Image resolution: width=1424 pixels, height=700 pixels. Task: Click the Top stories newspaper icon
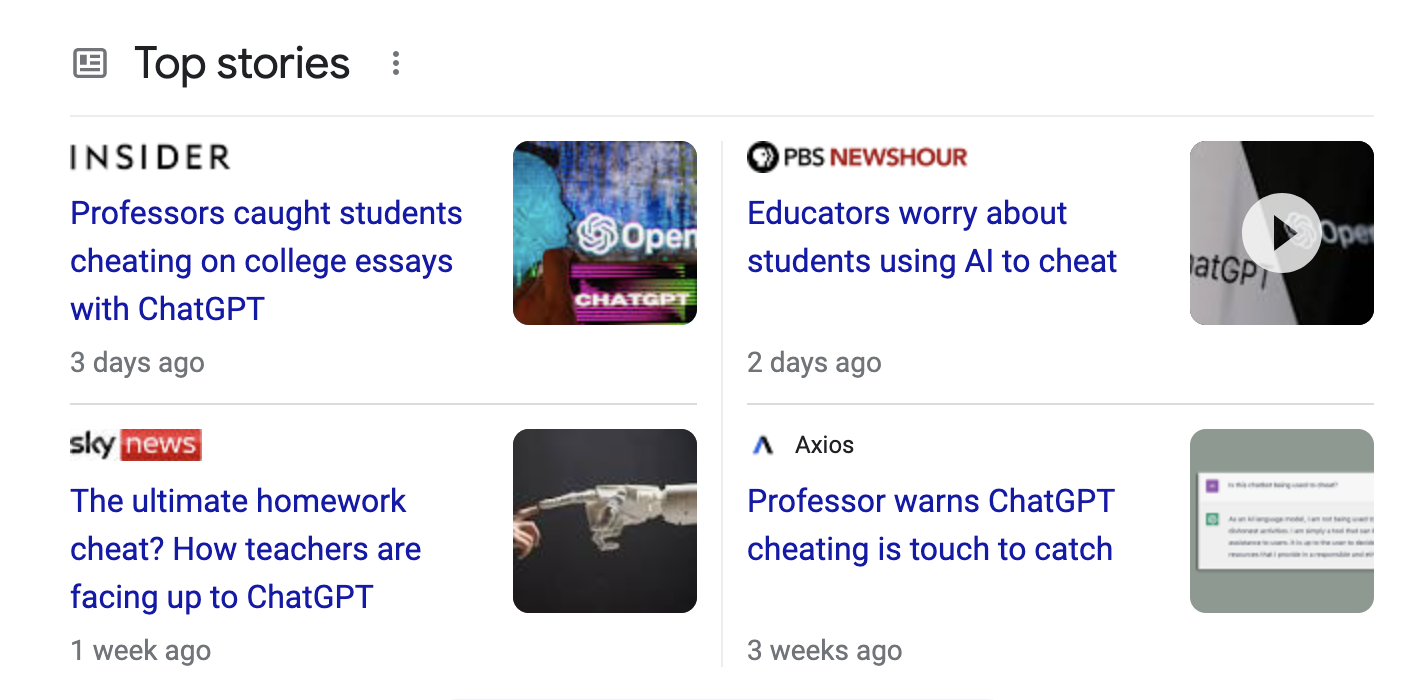coord(90,64)
